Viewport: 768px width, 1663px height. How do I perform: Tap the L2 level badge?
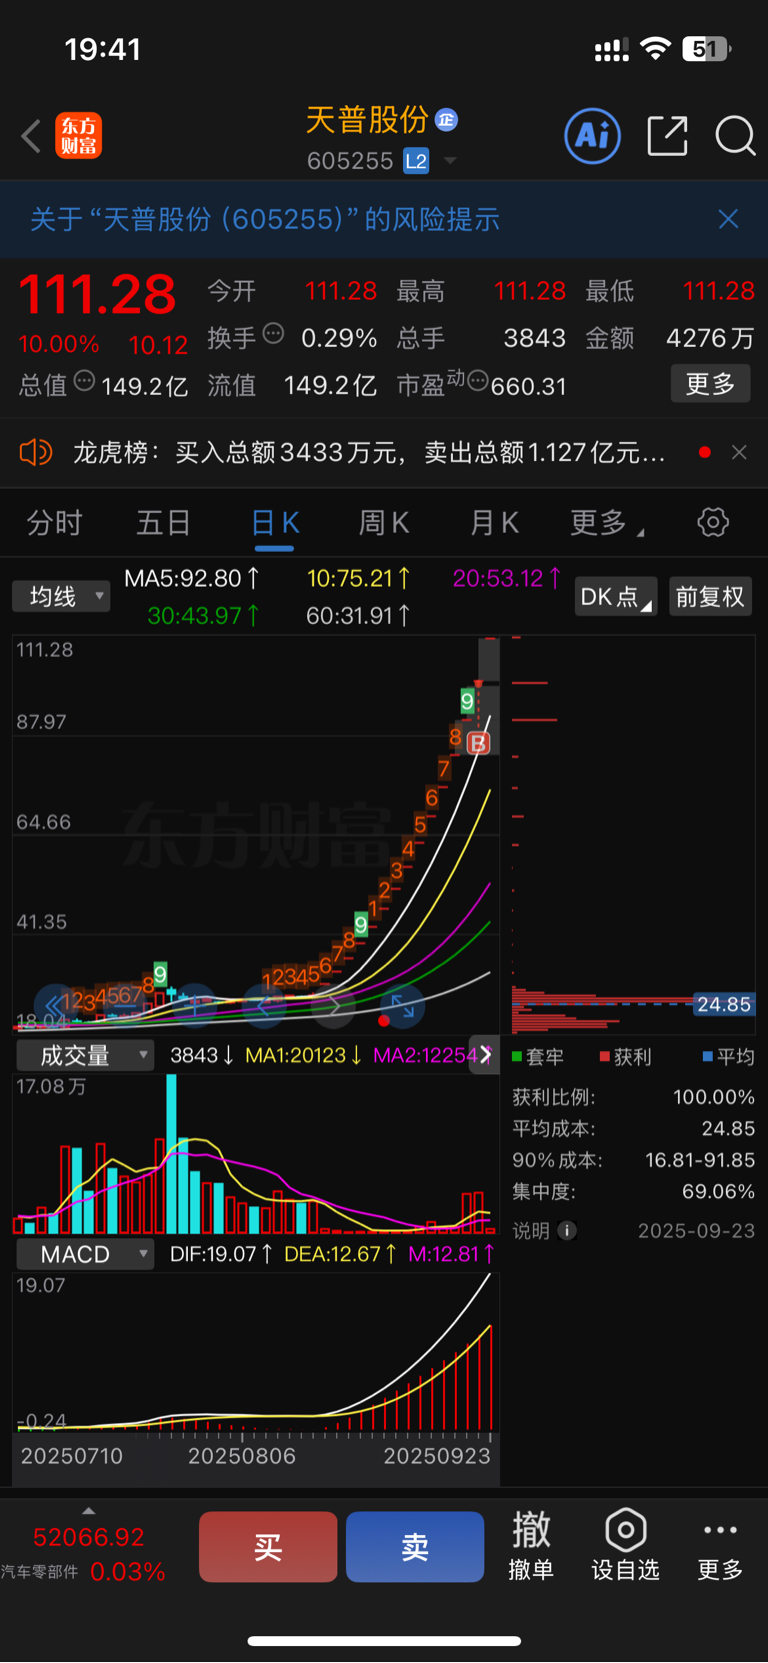pyautogui.click(x=416, y=161)
